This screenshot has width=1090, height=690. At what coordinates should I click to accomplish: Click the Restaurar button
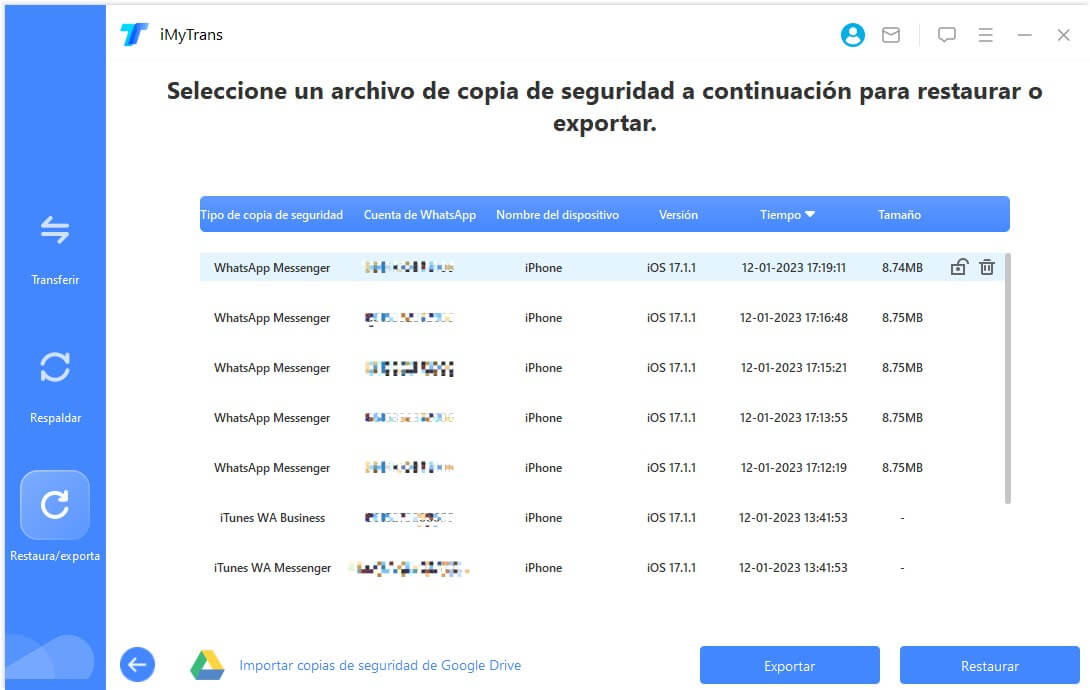click(990, 664)
